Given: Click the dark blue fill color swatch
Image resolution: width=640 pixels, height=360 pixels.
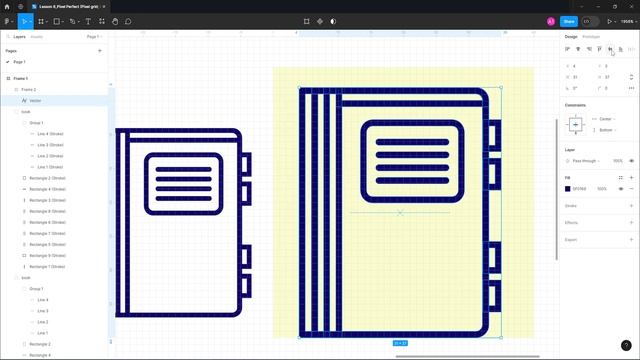Looking at the screenshot, I should [x=567, y=189].
